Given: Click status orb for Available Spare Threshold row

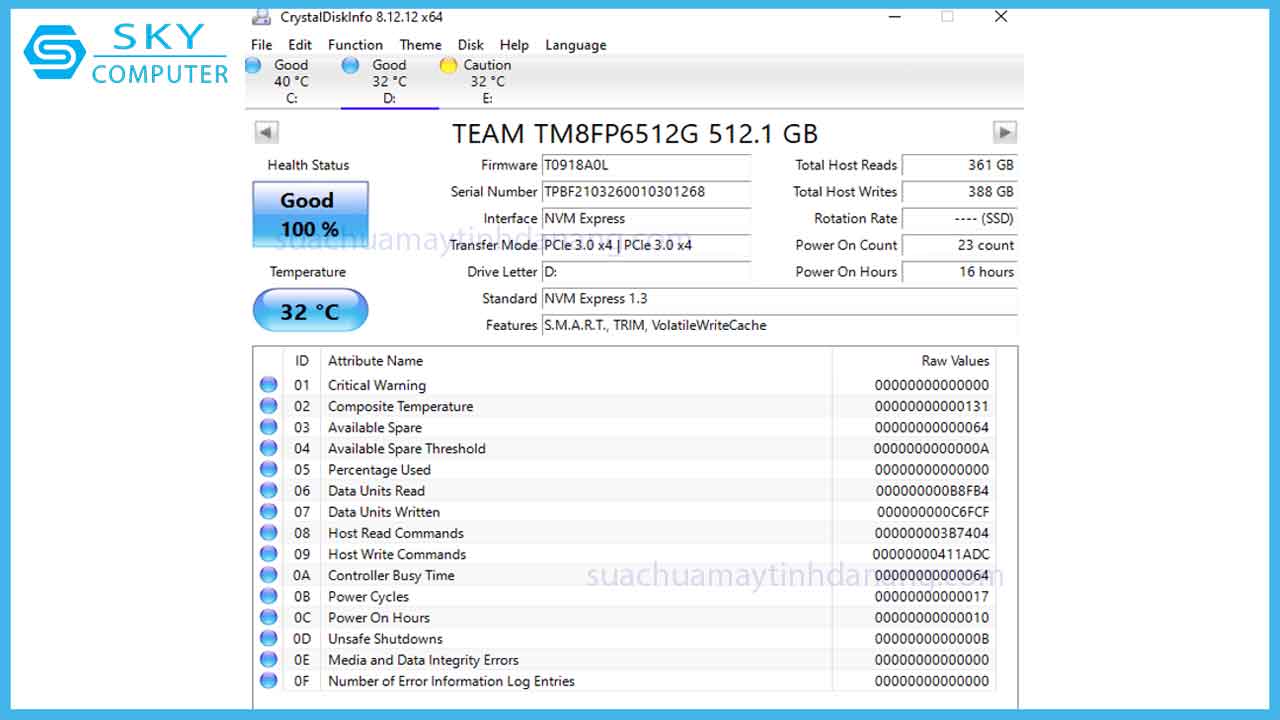Looking at the screenshot, I should coord(269,448).
